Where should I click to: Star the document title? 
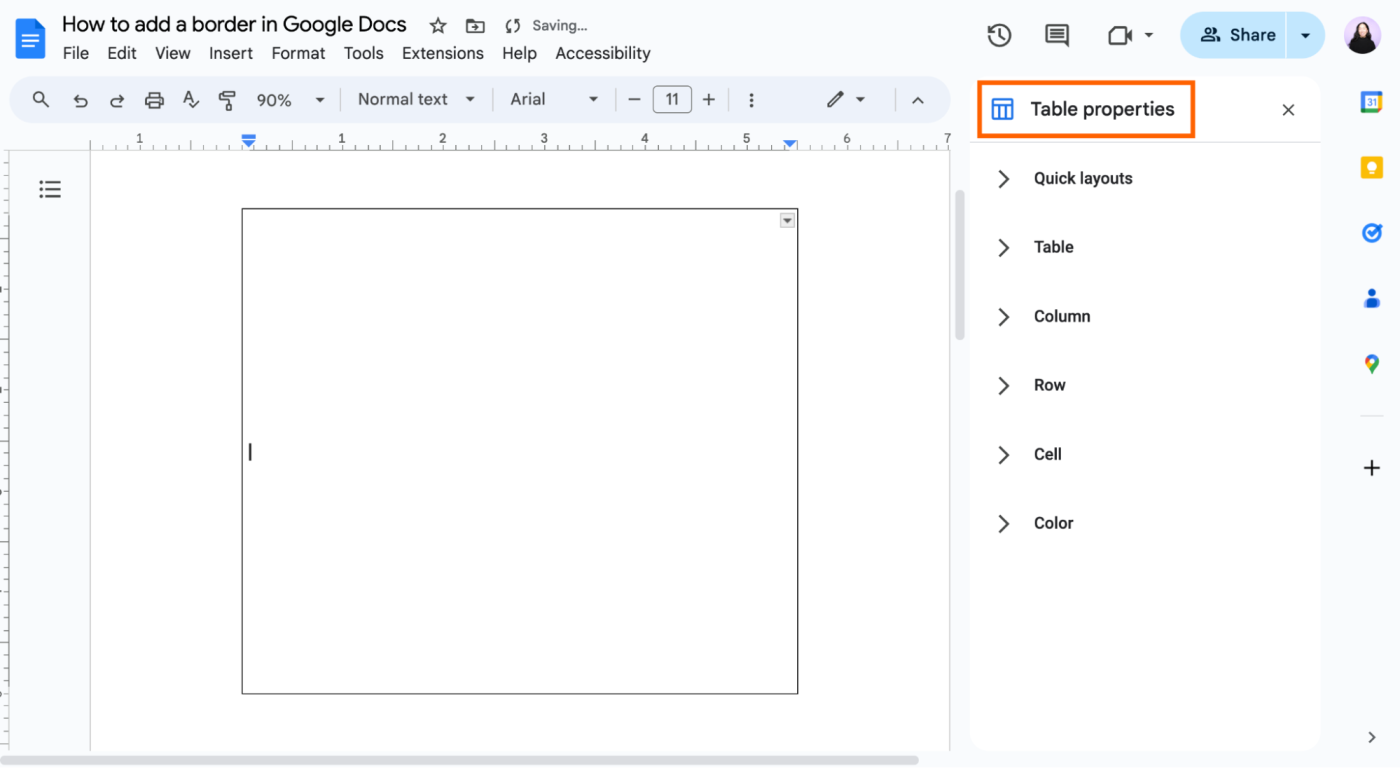(437, 26)
